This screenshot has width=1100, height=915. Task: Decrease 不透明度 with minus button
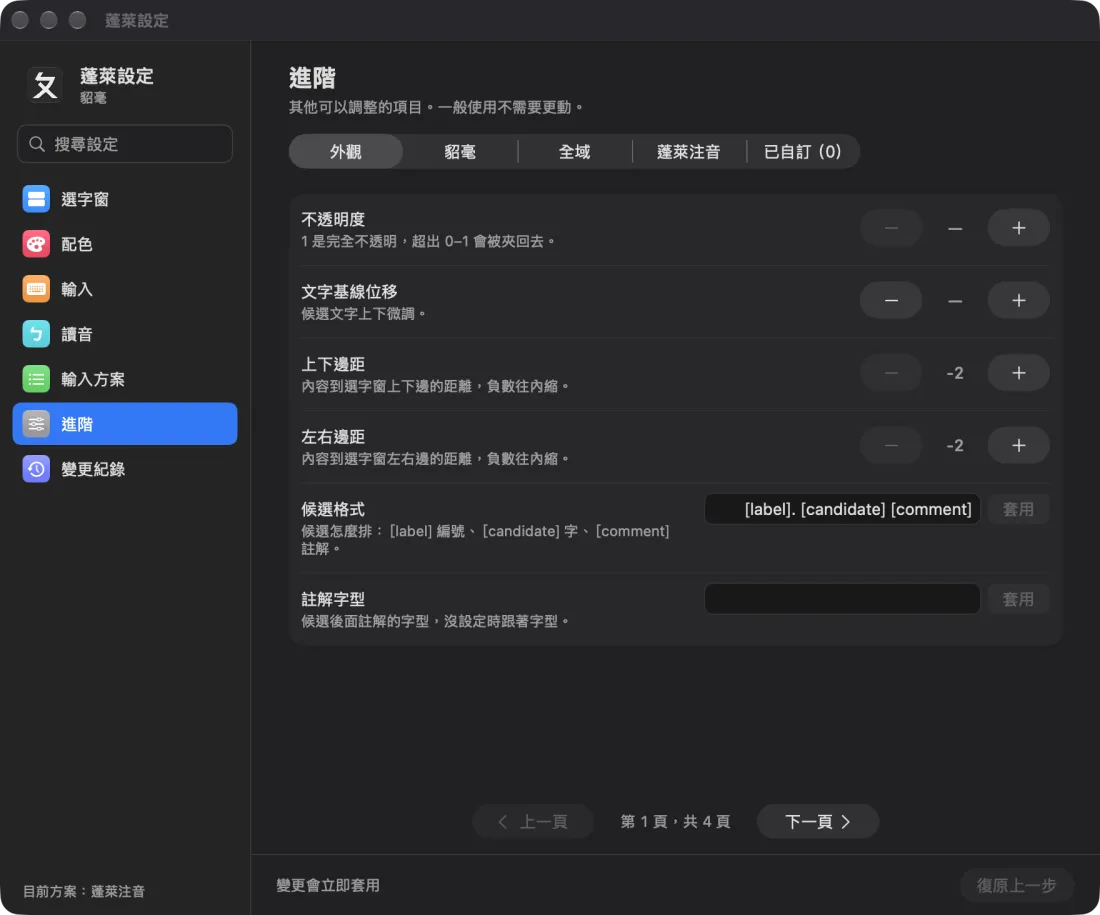tap(891, 228)
